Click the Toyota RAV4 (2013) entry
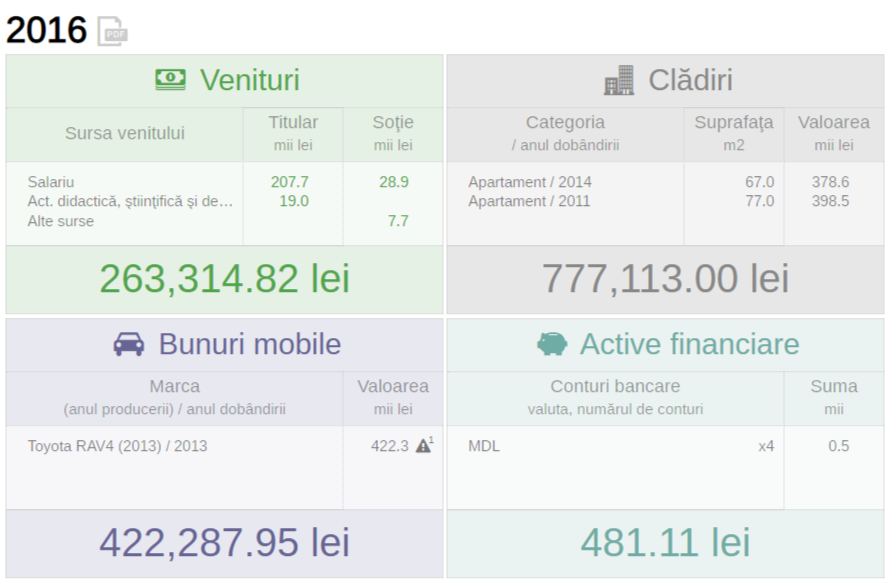This screenshot has height=583, width=887. (117, 446)
